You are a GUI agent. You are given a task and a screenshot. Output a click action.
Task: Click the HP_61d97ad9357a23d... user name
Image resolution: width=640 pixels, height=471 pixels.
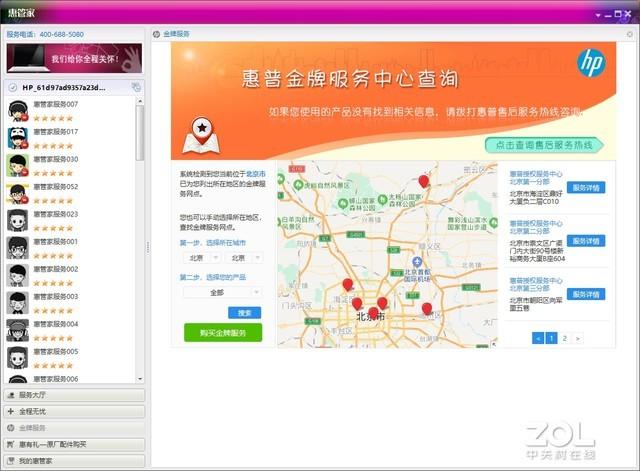click(64, 87)
